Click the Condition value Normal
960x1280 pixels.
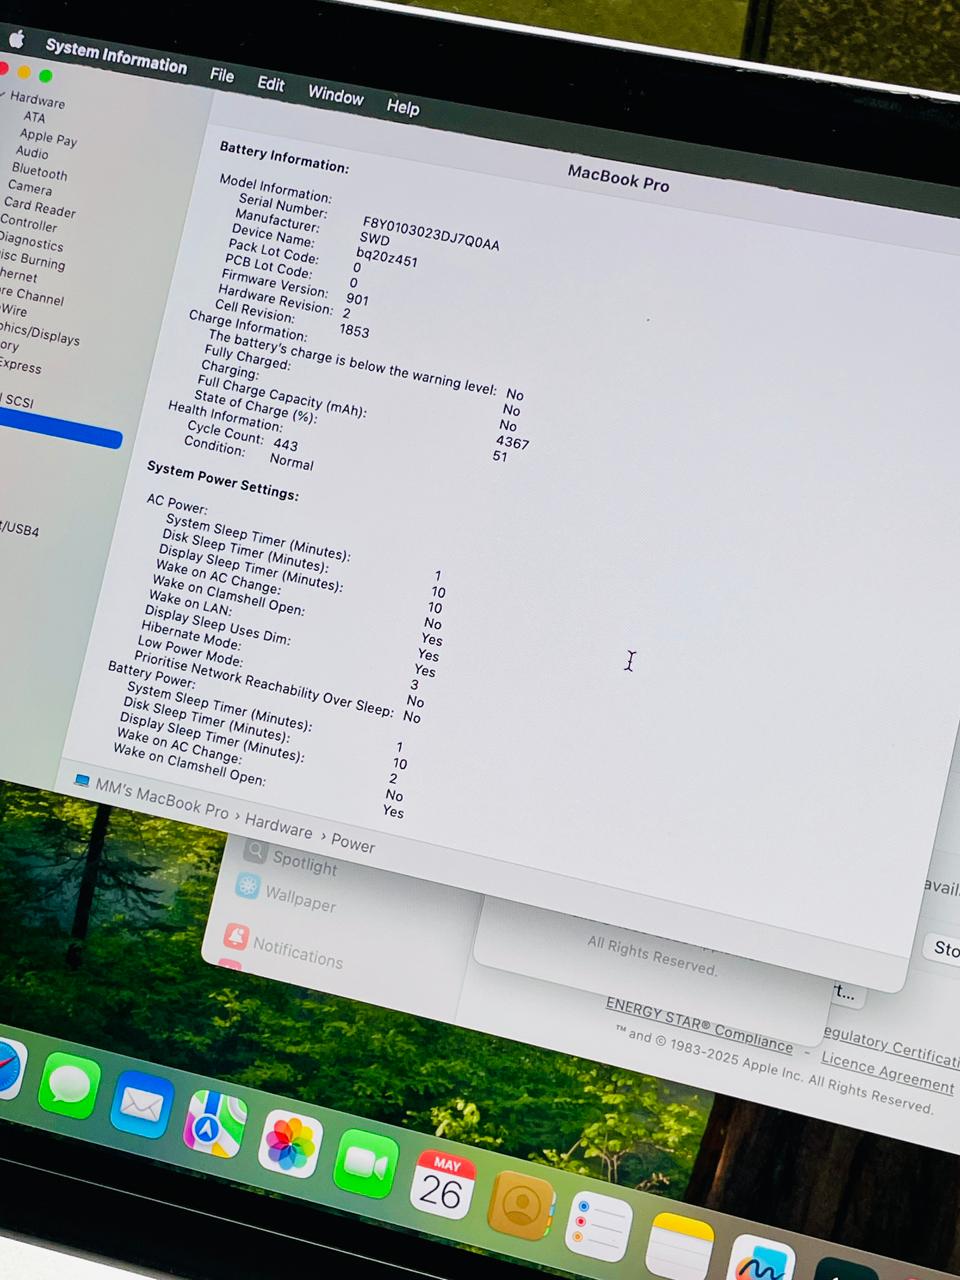tap(291, 461)
